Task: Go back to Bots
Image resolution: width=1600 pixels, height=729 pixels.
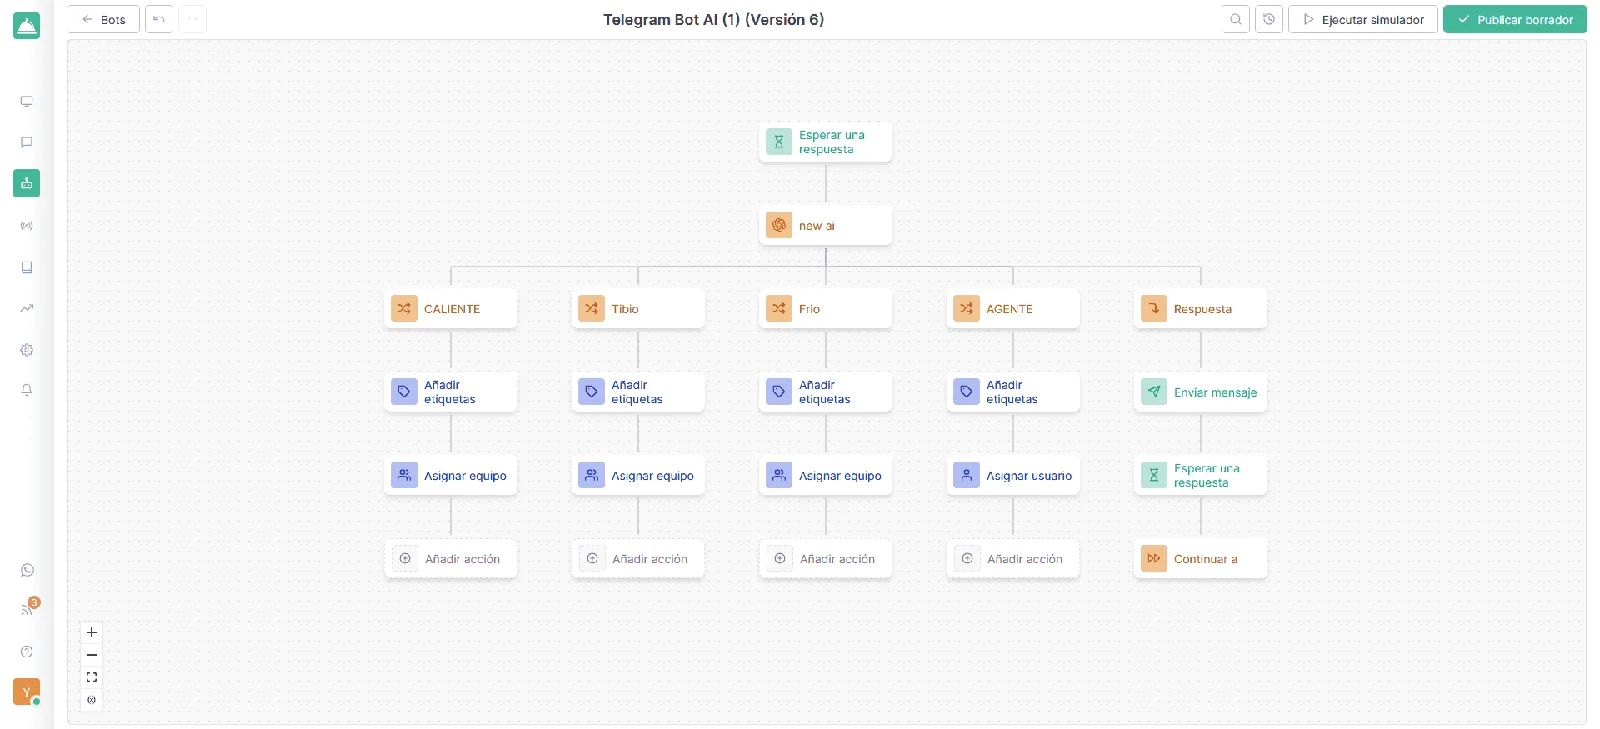Action: click(x=103, y=19)
